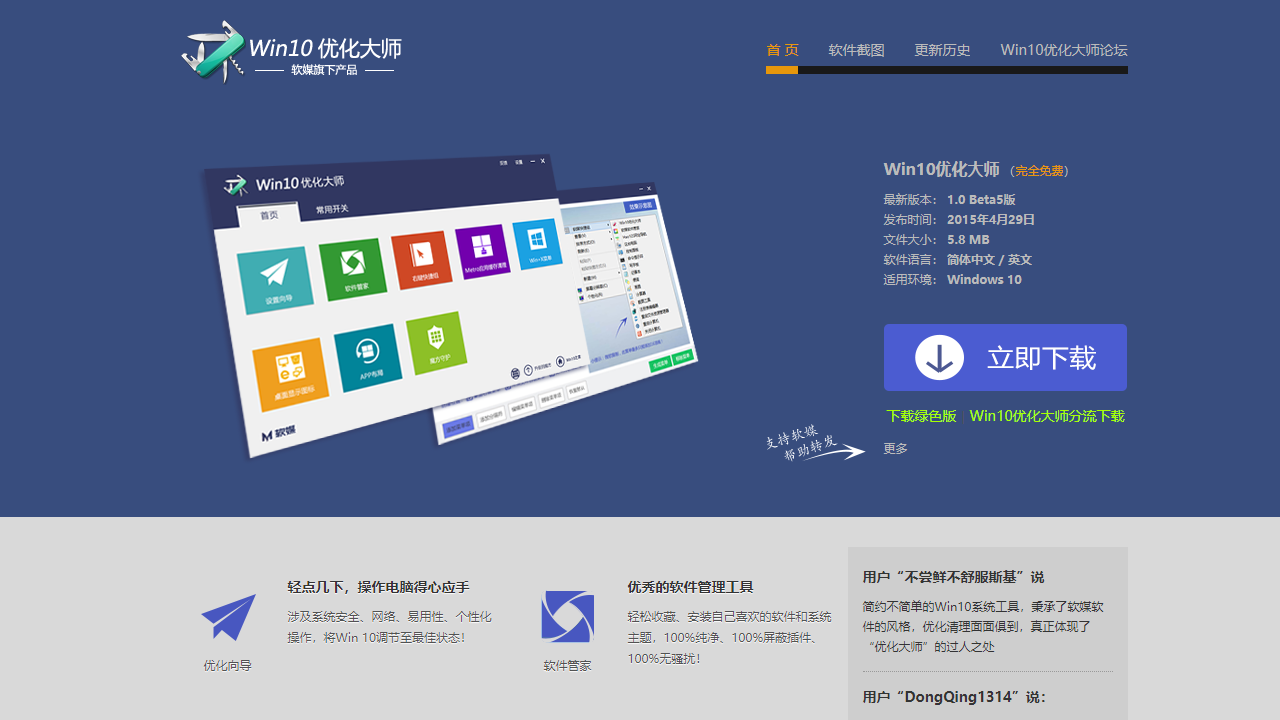Switch to the 软件截图 navigation tab
Image resolution: width=1280 pixels, height=720 pixels.
856,49
